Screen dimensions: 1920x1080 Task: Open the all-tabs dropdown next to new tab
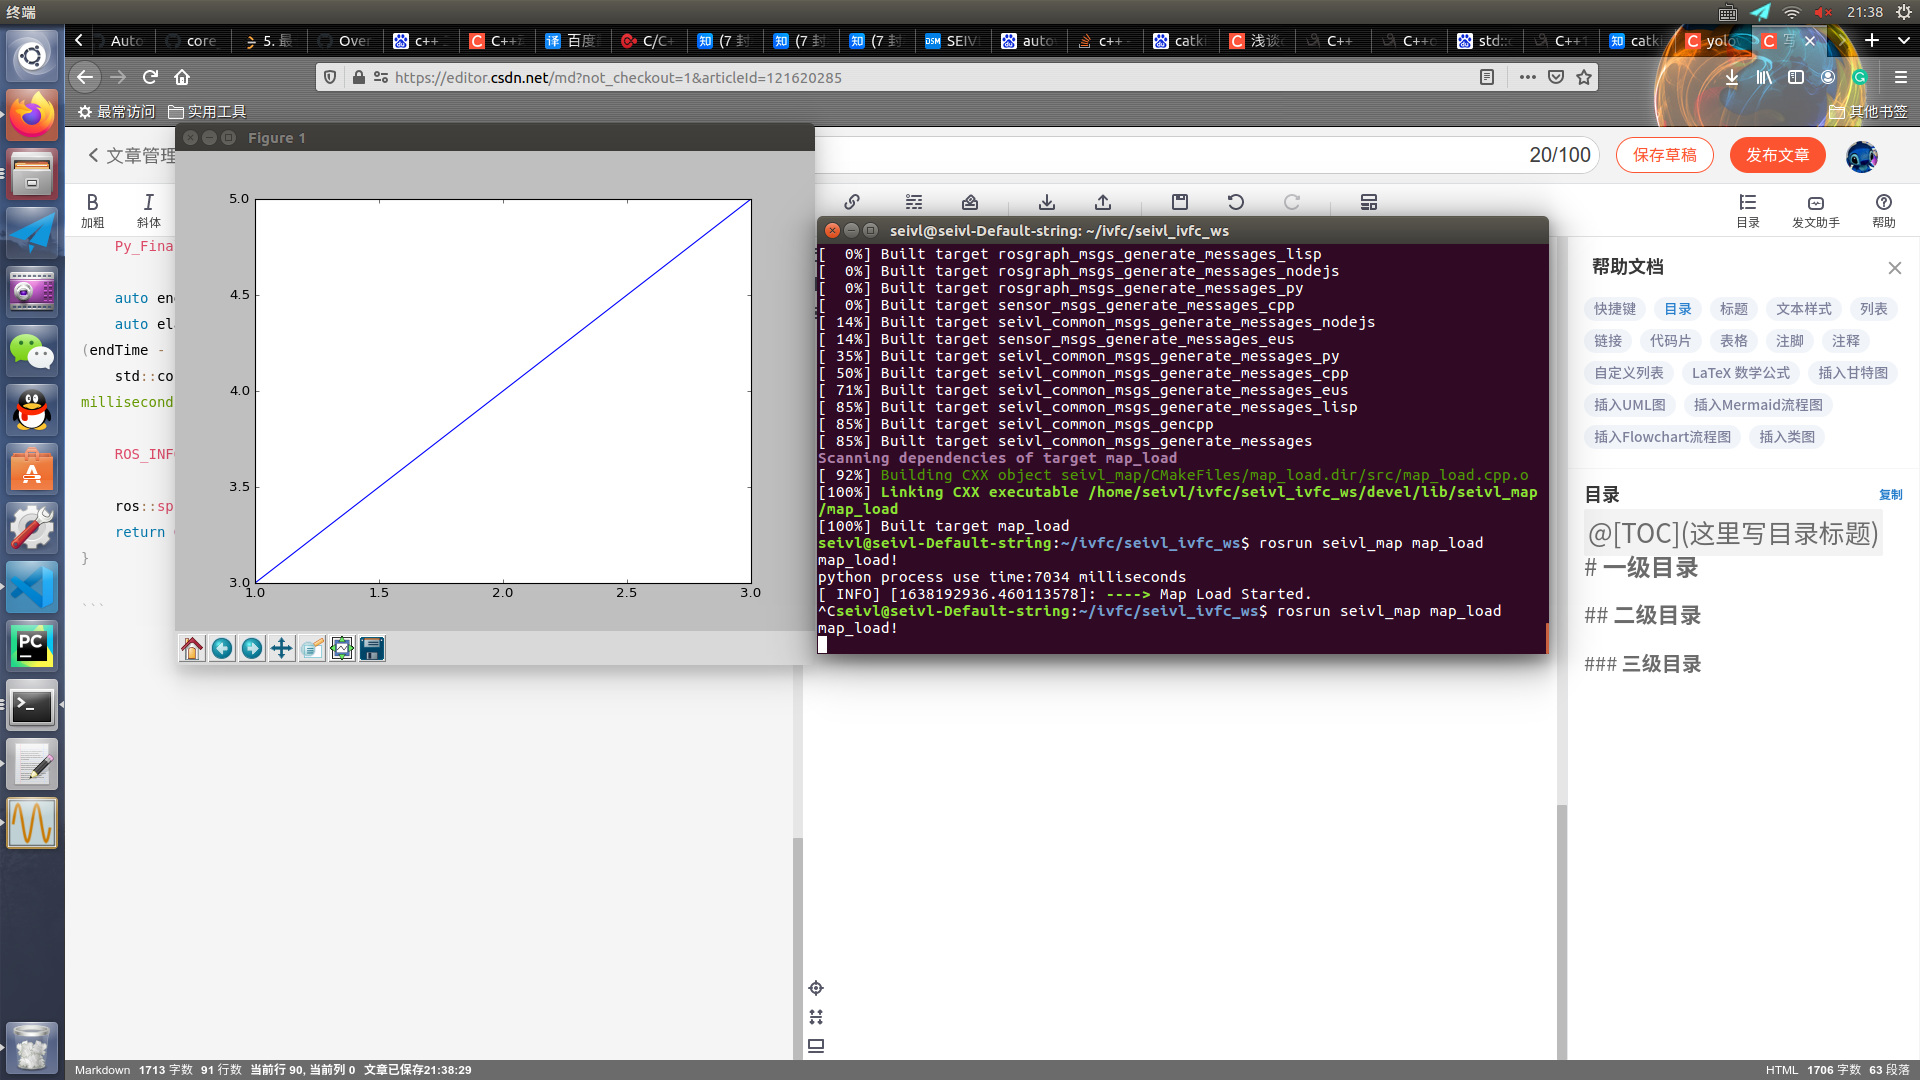(1903, 41)
